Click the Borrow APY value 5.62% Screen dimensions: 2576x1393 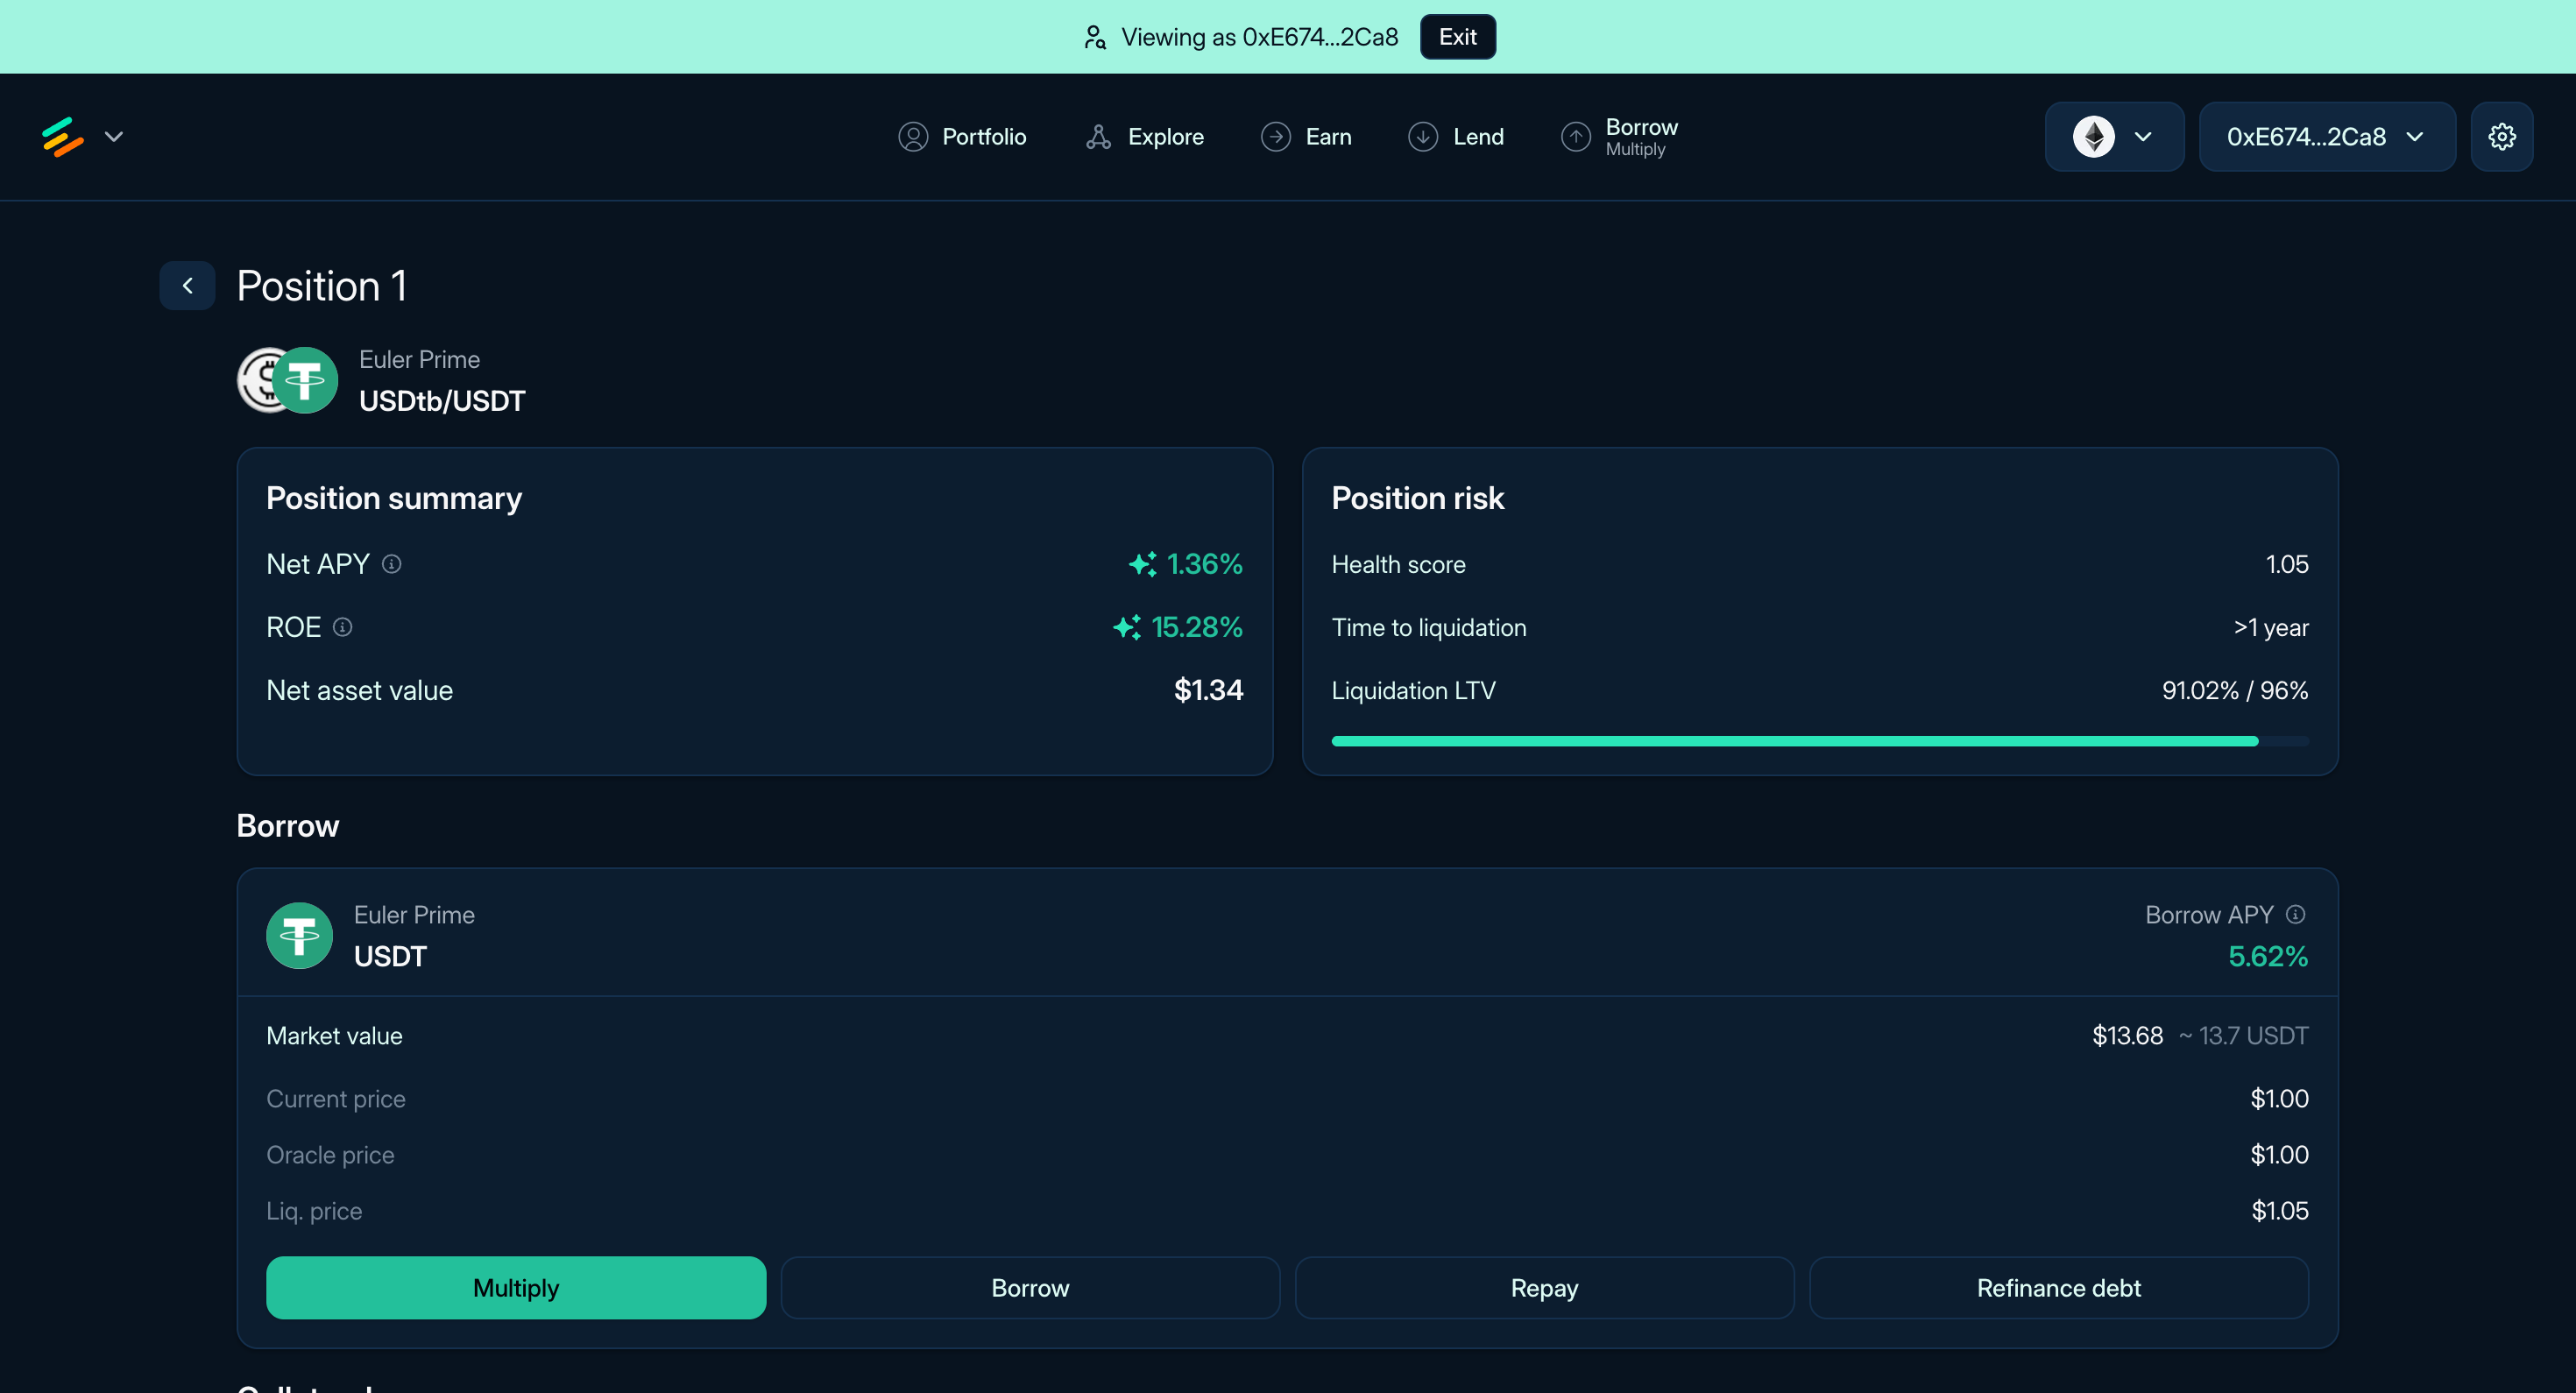[x=2268, y=957]
